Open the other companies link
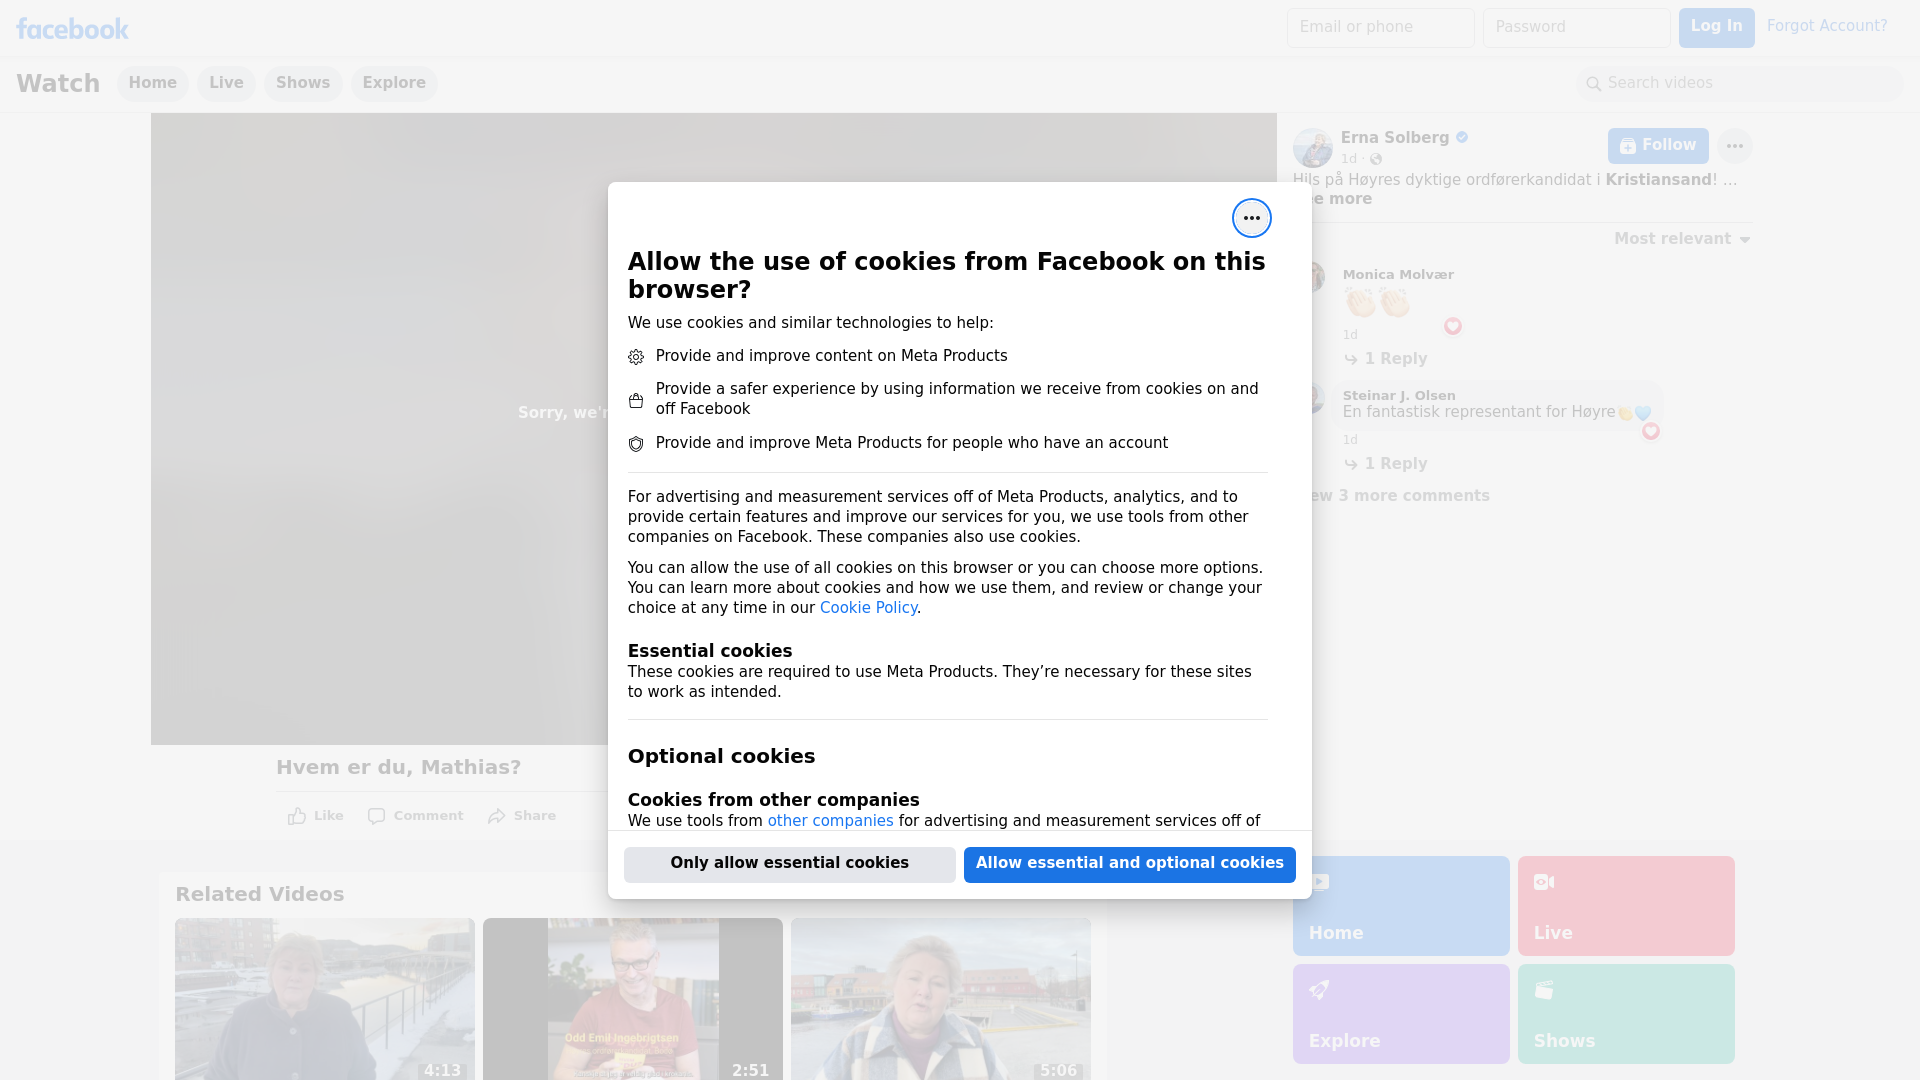This screenshot has height=1080, width=1920. [830, 821]
